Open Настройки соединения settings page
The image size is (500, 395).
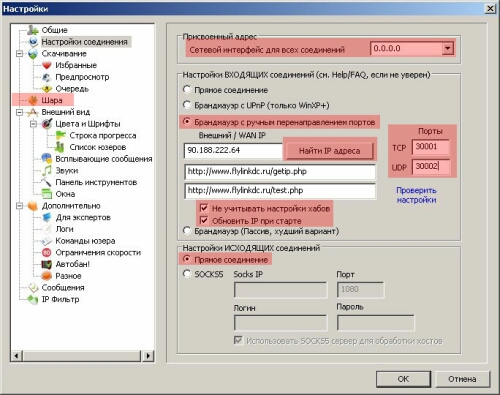click(x=84, y=42)
